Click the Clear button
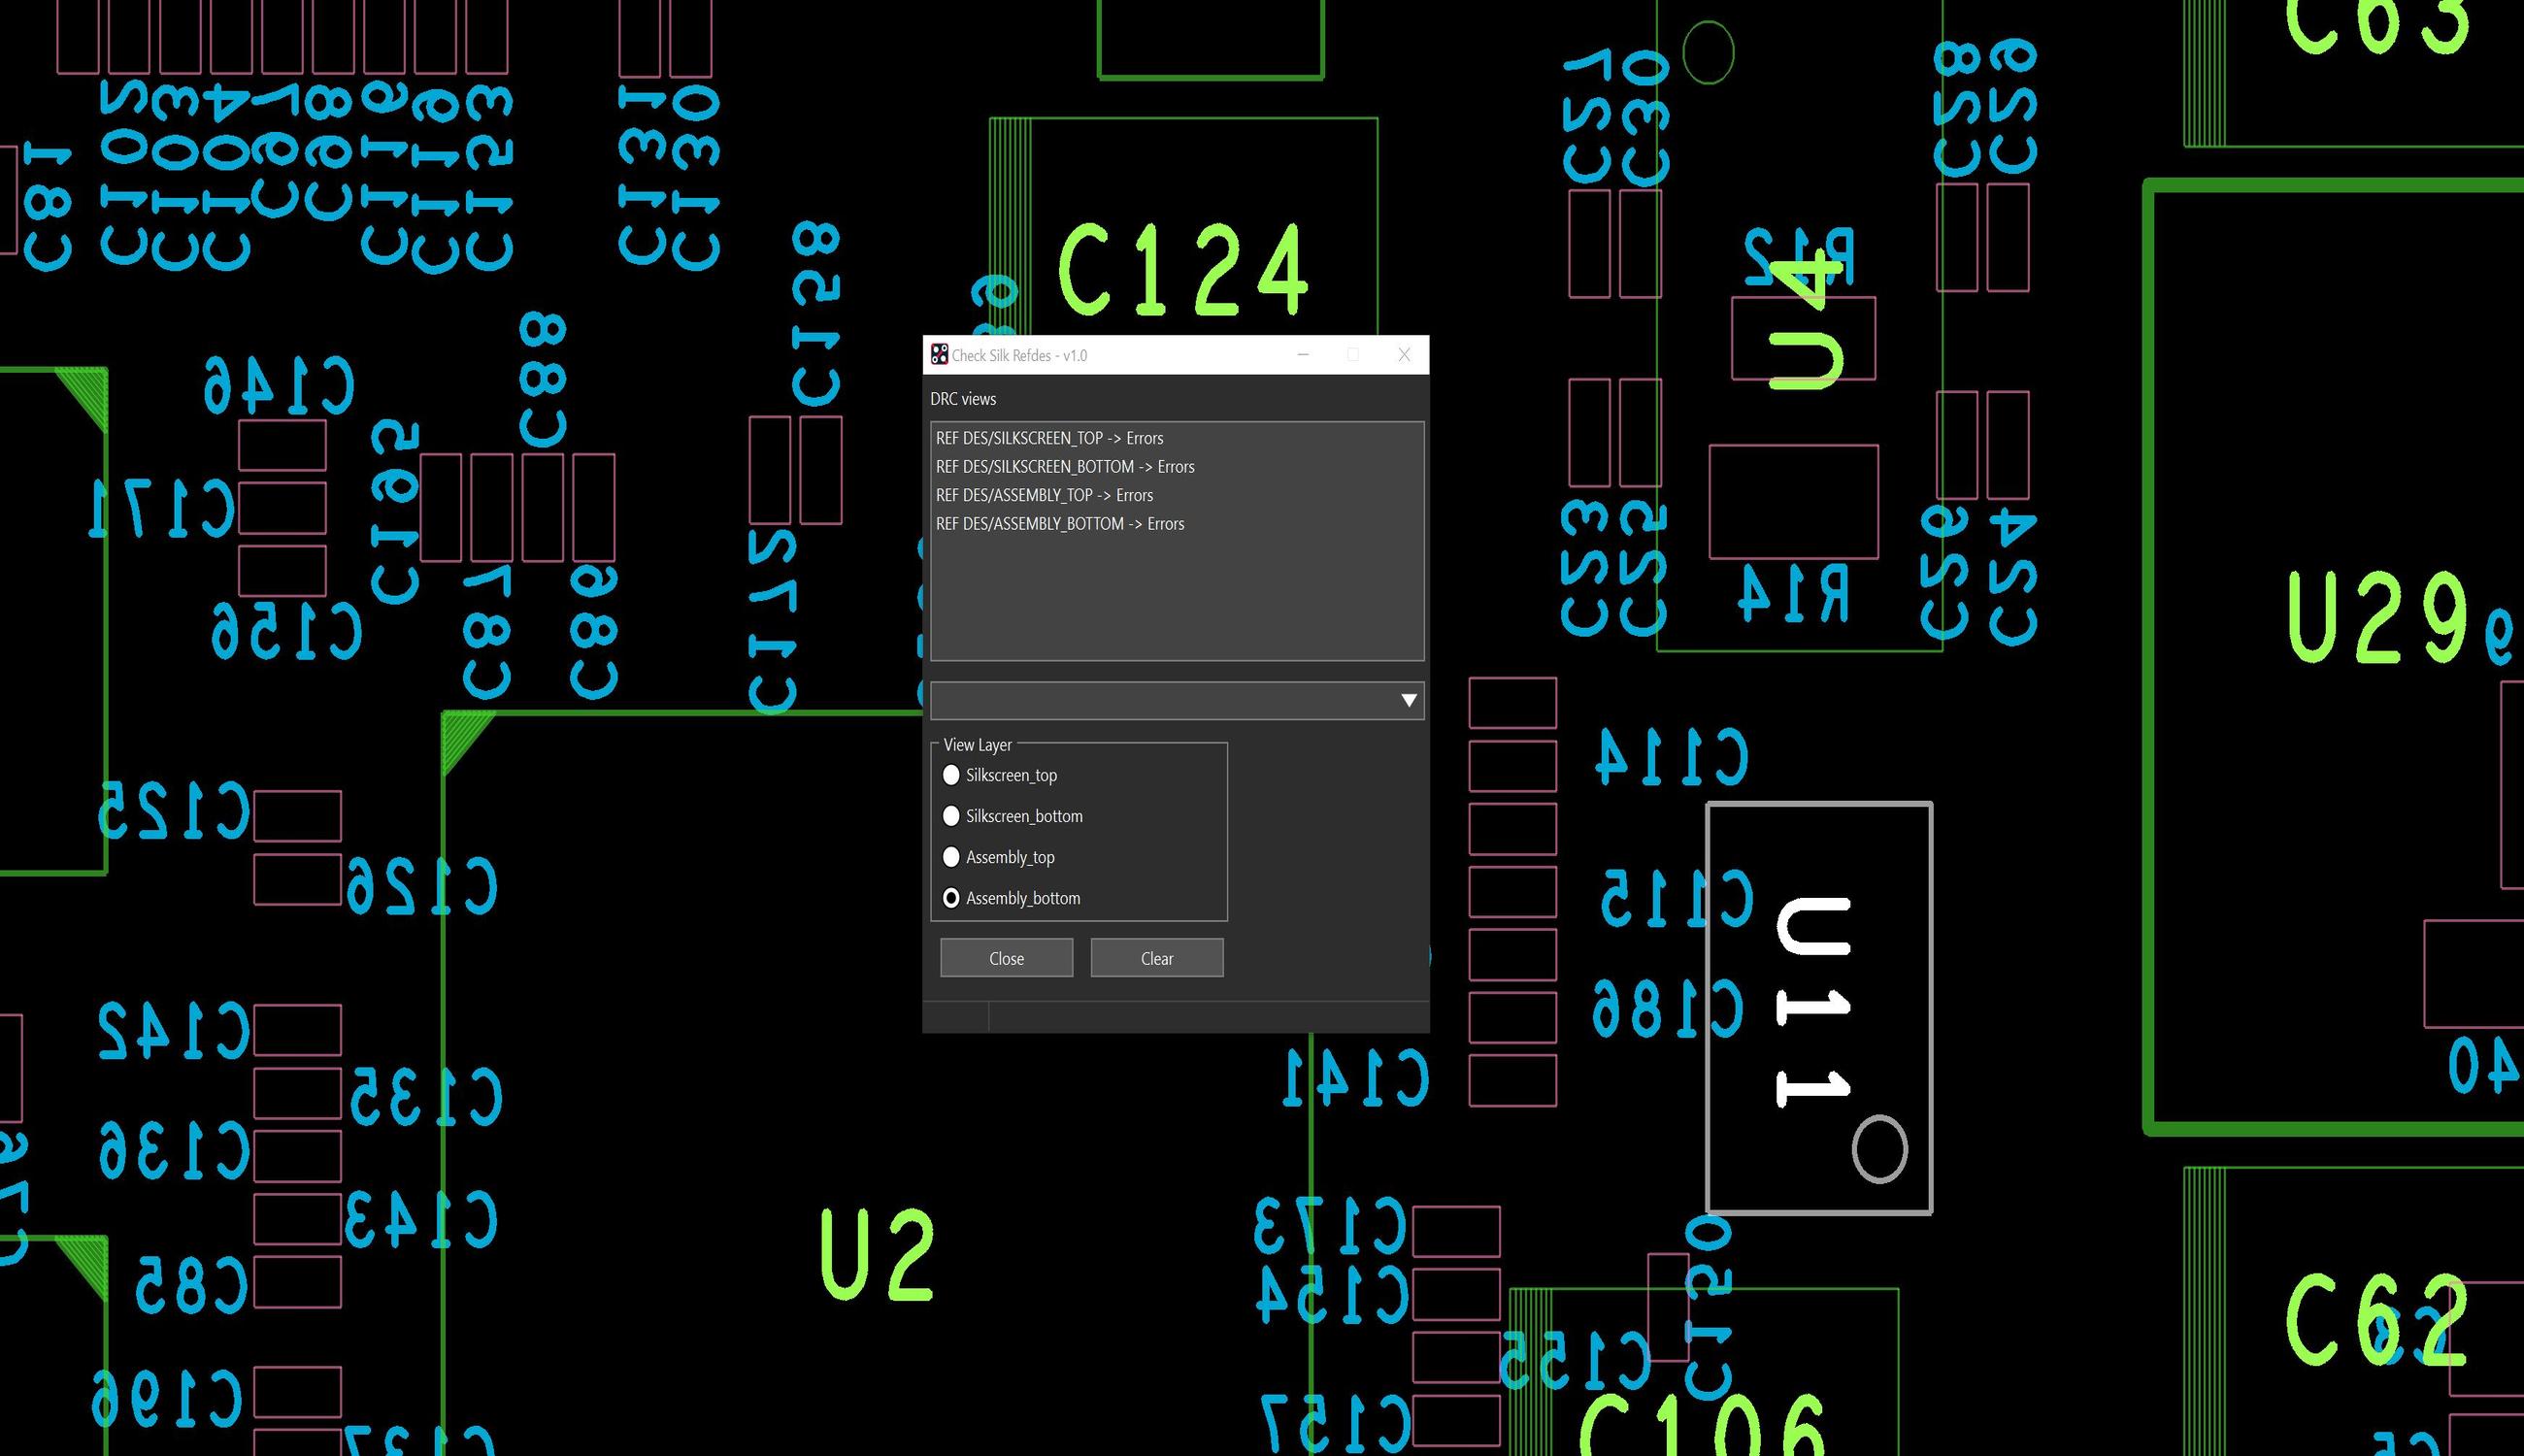Viewport: 2524px width, 1456px height. [x=1157, y=958]
